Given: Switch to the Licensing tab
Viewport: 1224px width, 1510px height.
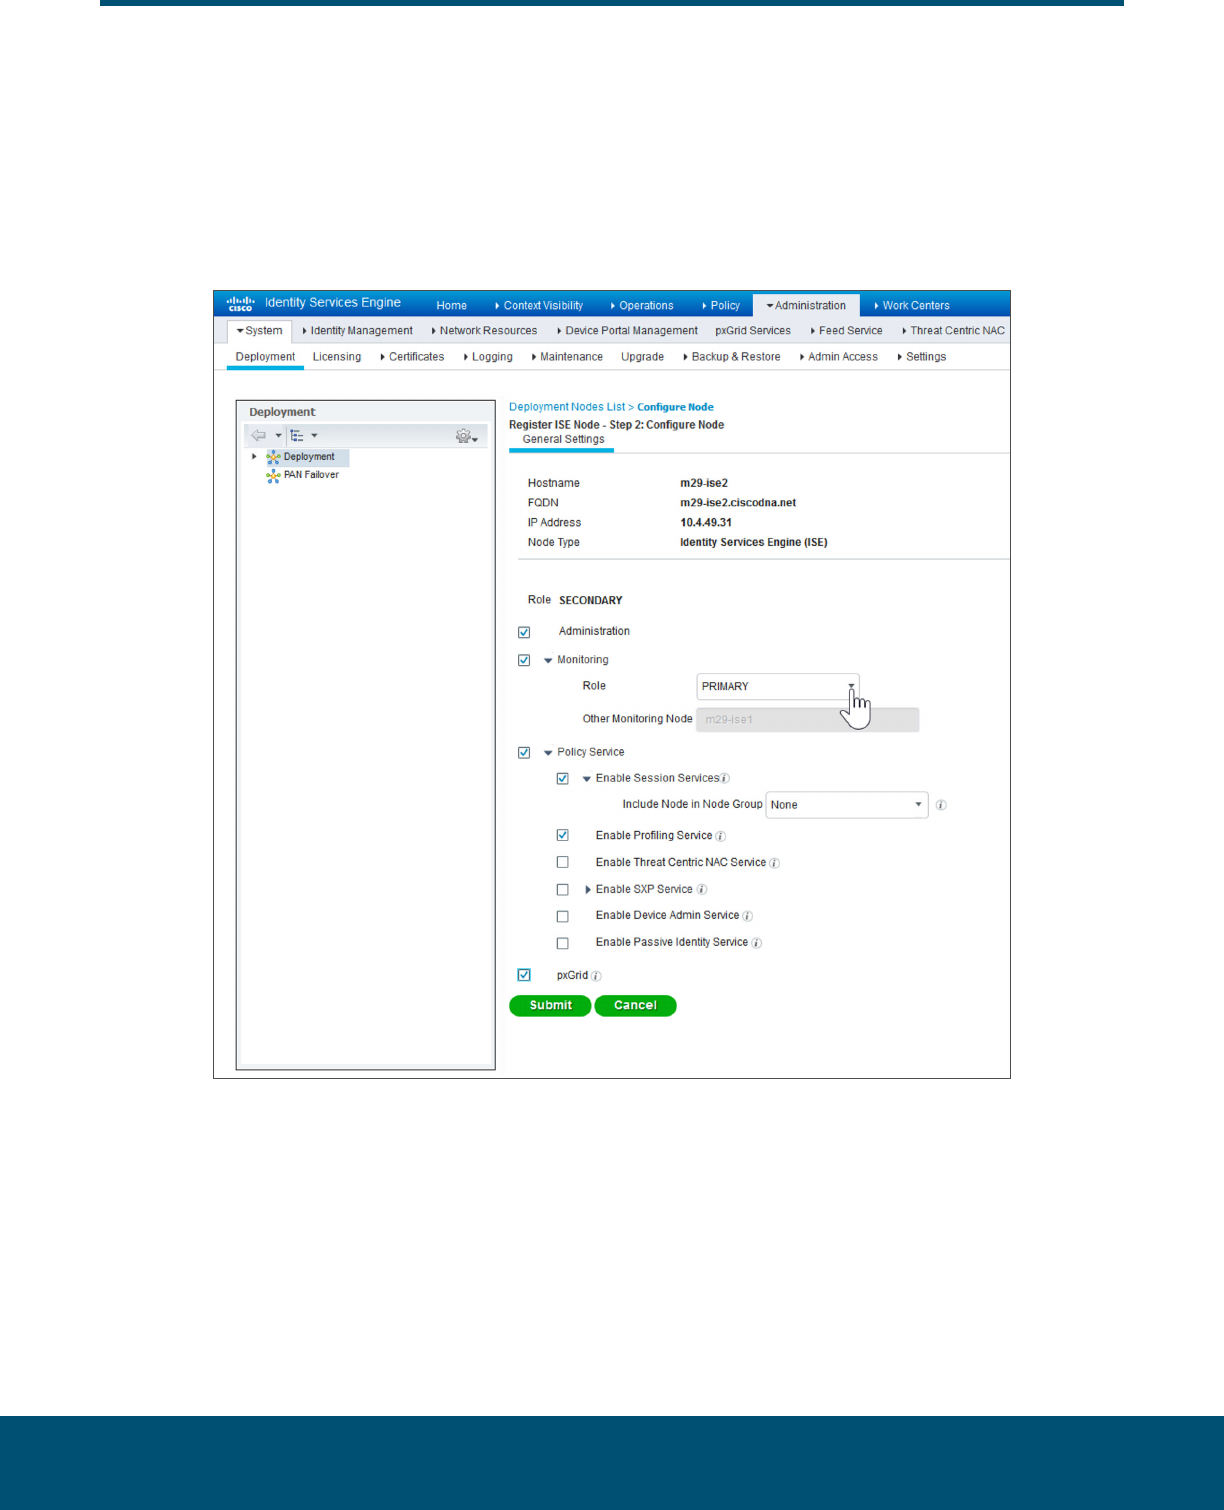Looking at the screenshot, I should [337, 357].
